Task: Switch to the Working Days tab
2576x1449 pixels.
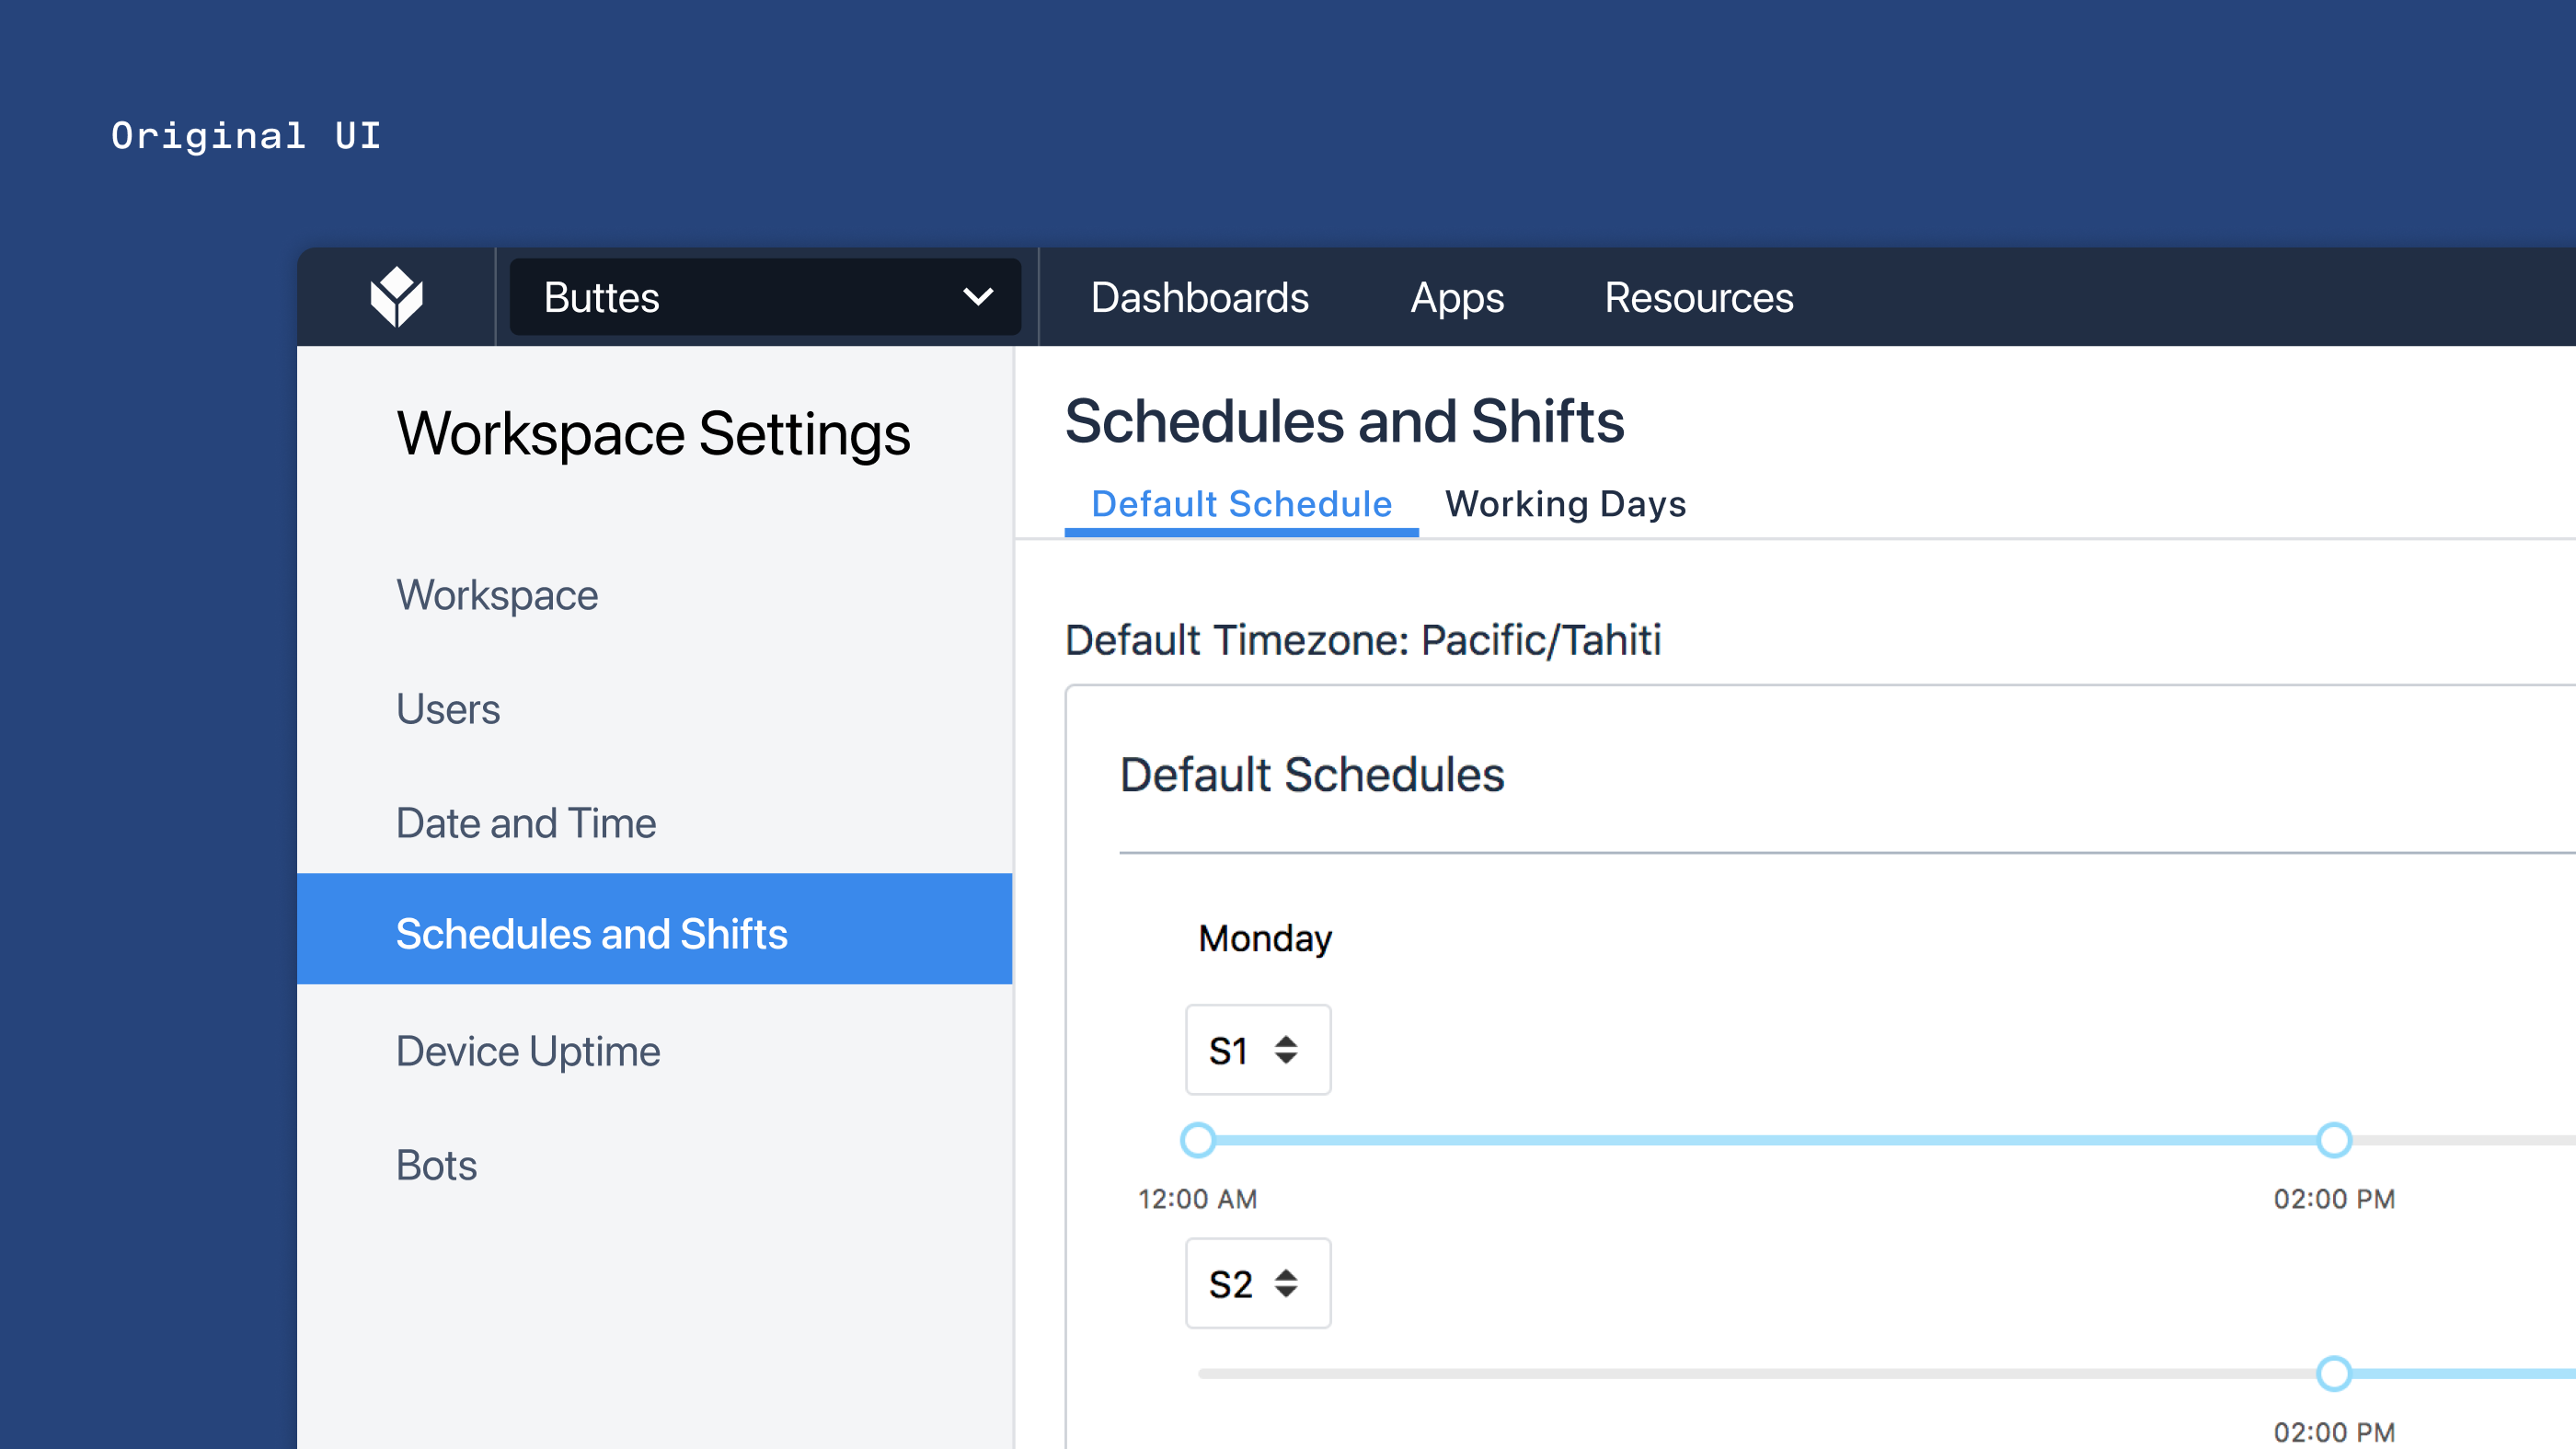Action: 1565,504
